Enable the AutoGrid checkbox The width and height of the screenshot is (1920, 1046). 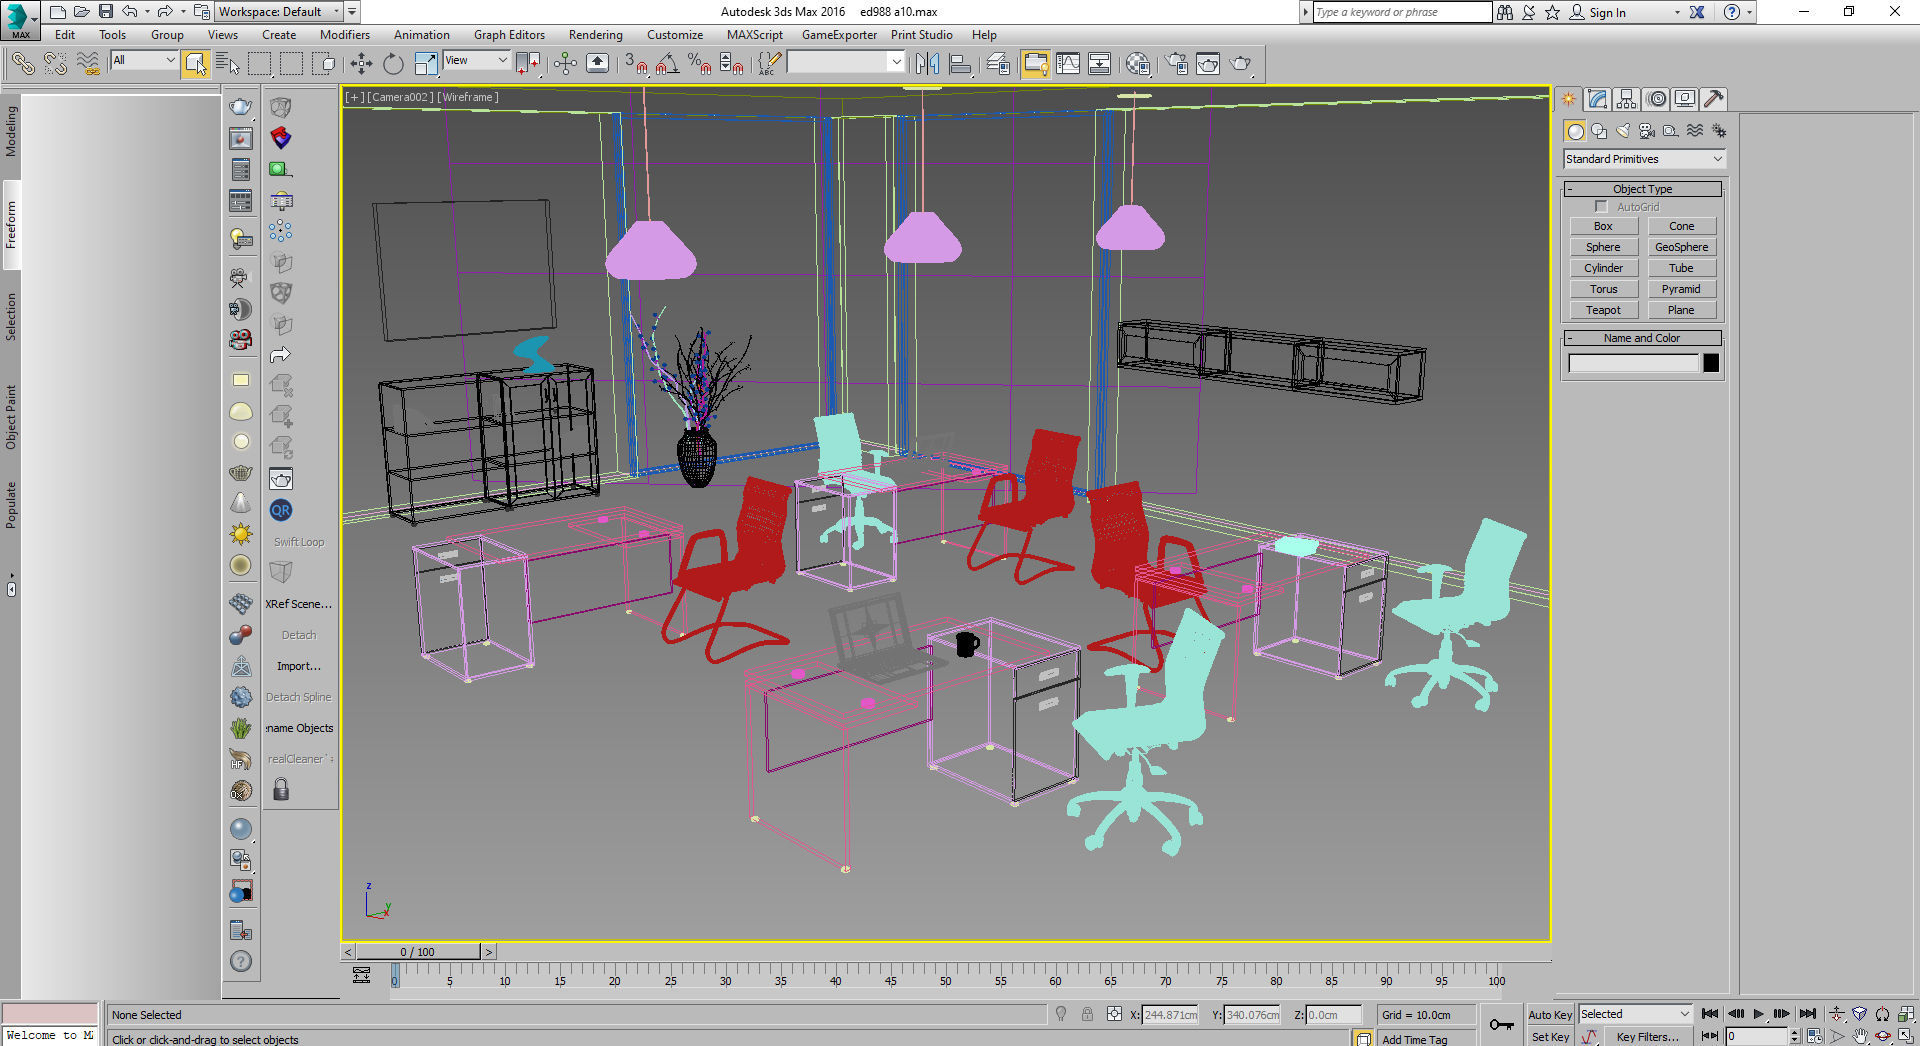pyautogui.click(x=1601, y=207)
